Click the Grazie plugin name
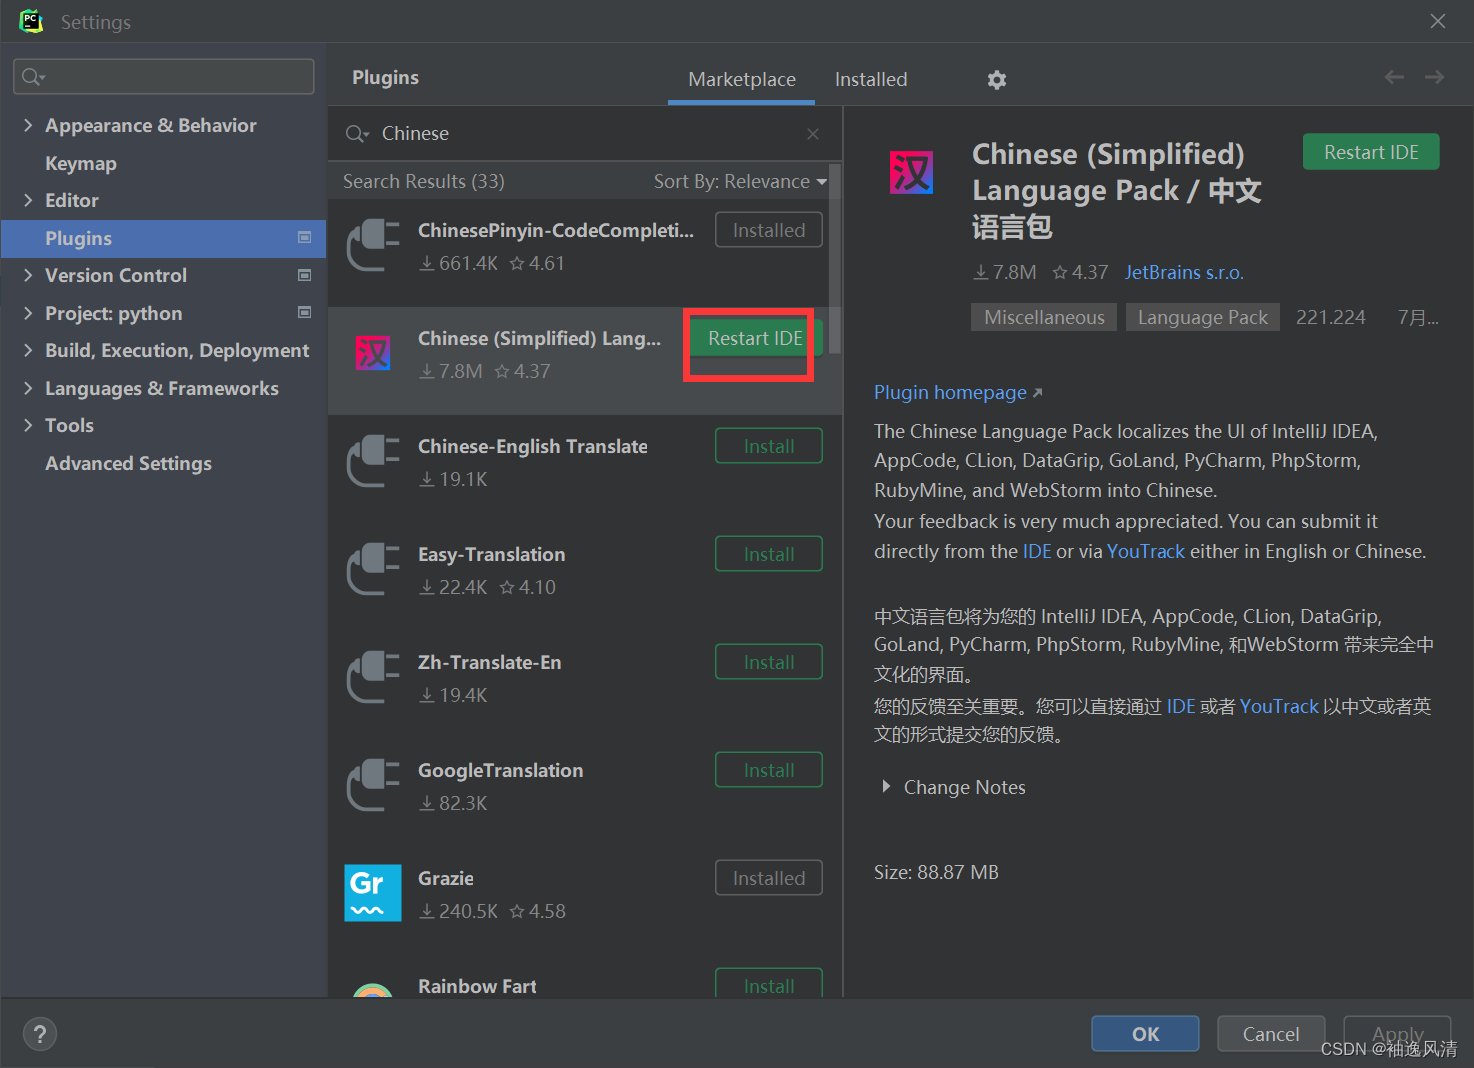Viewport: 1474px width, 1068px height. click(446, 878)
